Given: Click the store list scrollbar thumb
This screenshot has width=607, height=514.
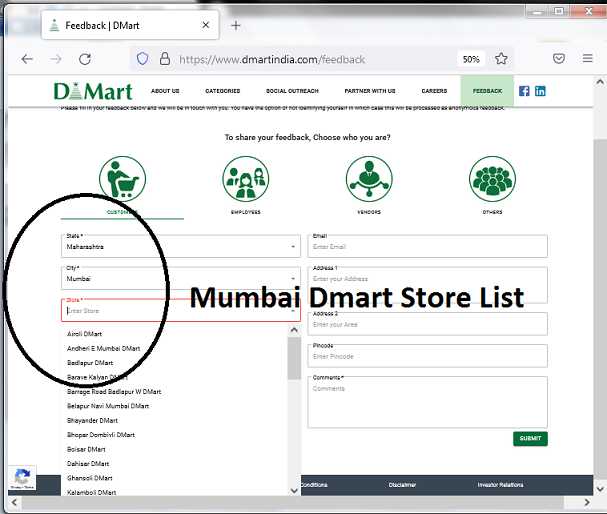Looking at the screenshot, I should tap(294, 358).
